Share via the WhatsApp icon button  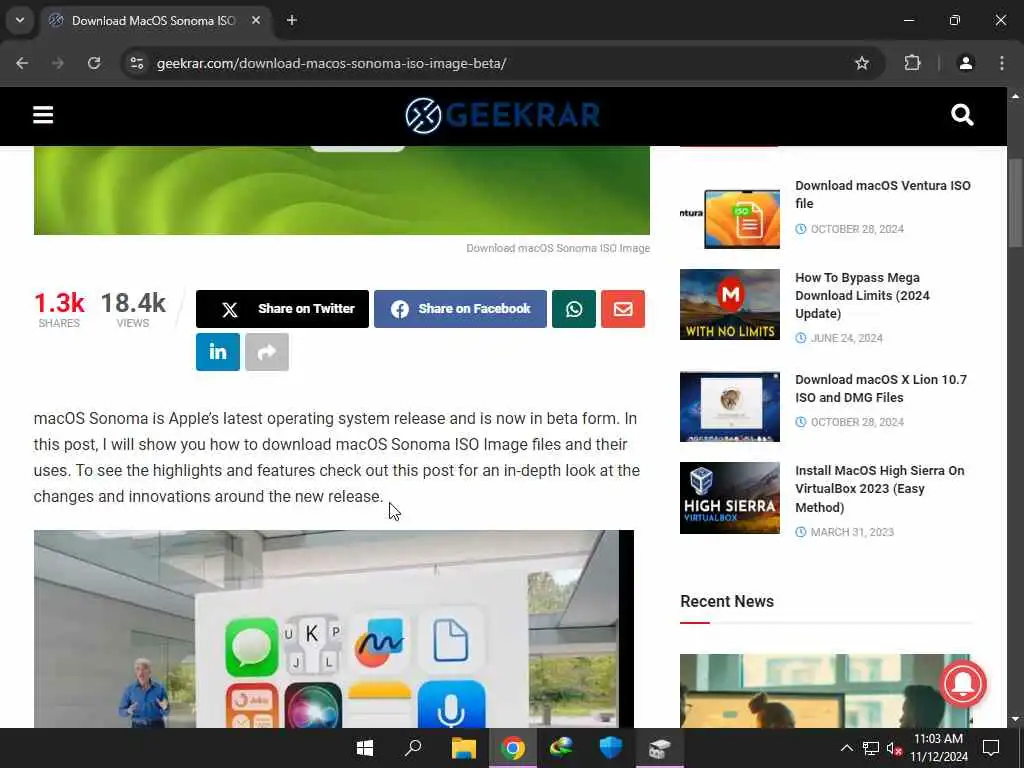click(x=574, y=309)
